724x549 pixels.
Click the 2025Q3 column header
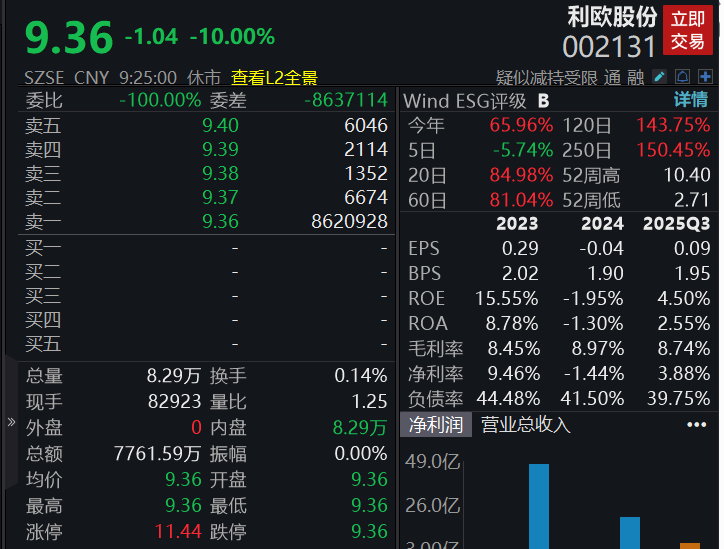(x=676, y=223)
